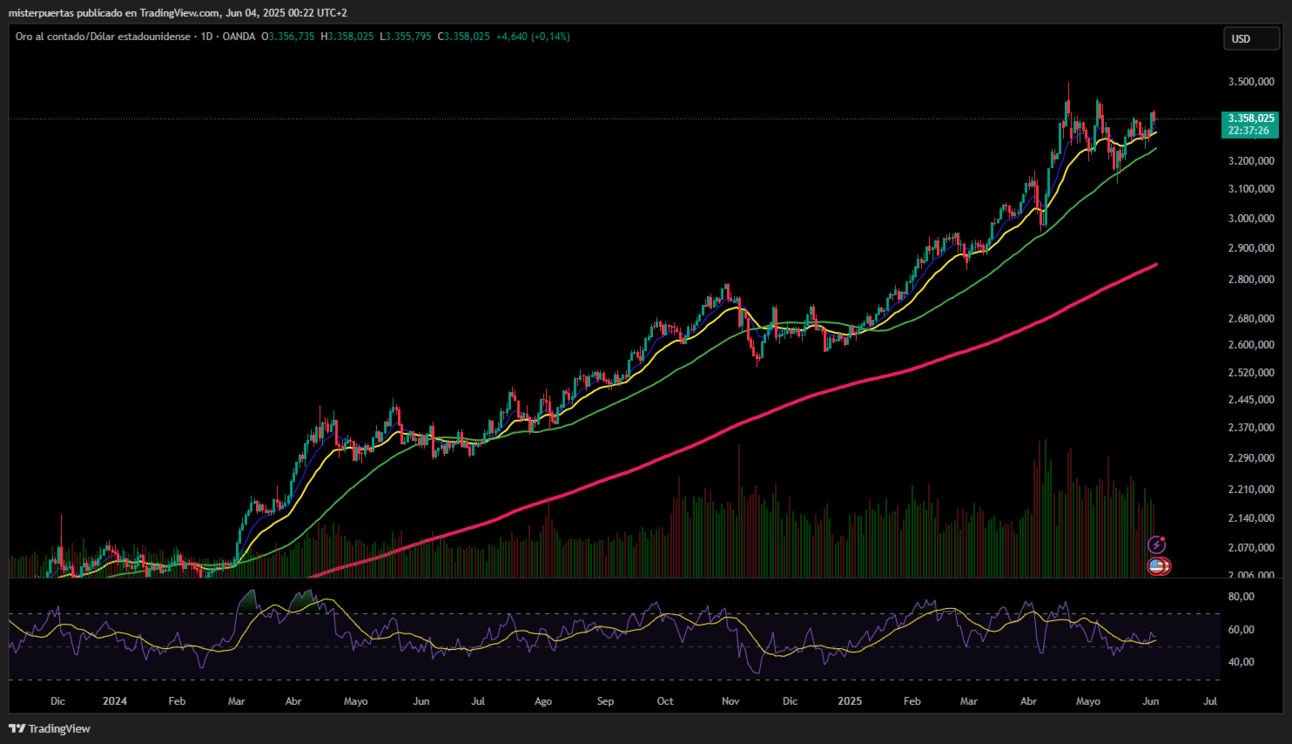Click the green current price label 3.358,025

pyautogui.click(x=1251, y=118)
